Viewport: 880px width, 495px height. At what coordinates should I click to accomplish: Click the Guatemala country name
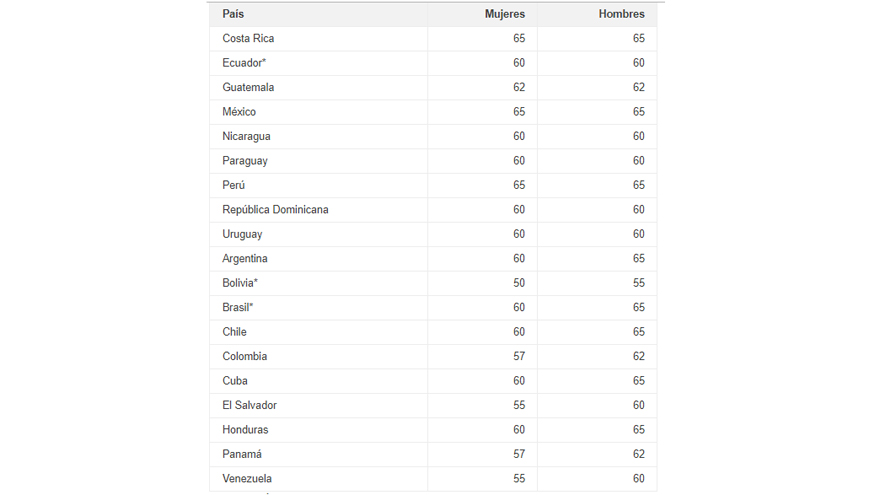coord(248,87)
